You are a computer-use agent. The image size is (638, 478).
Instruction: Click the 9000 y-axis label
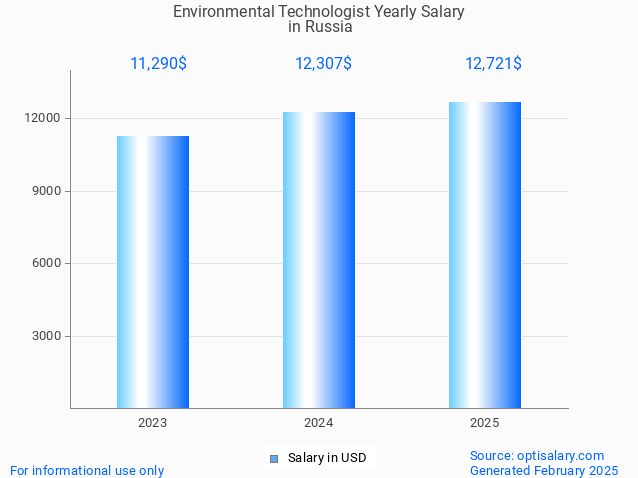[46, 191]
